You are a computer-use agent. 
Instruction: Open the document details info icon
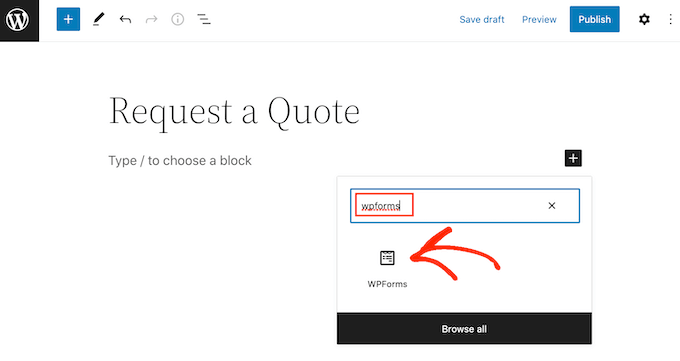click(177, 20)
